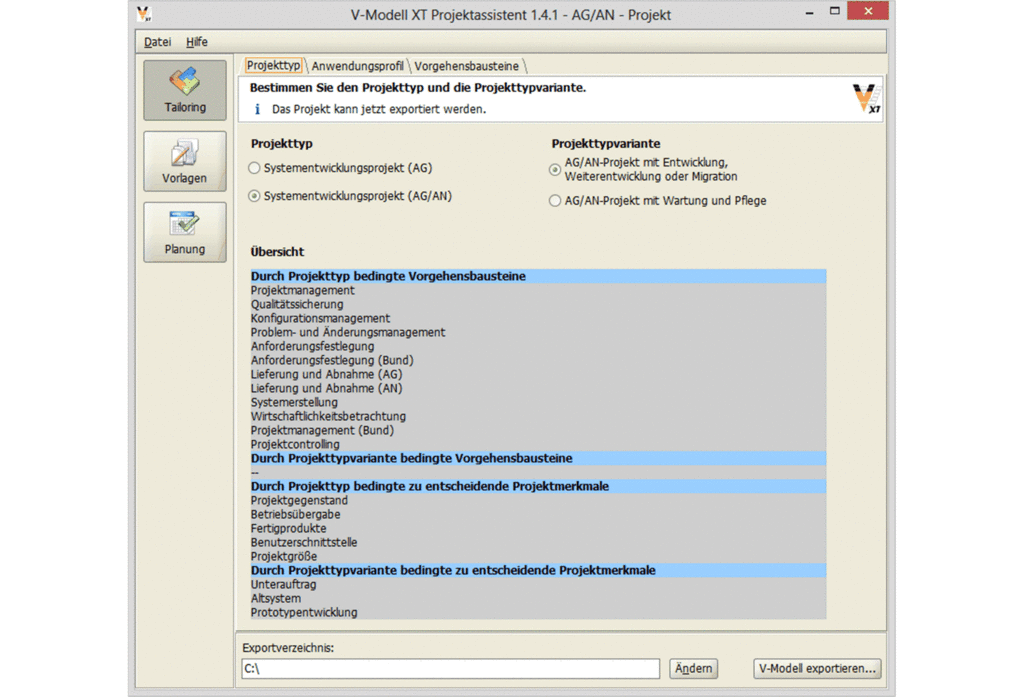This screenshot has width=1024, height=697.
Task: Click into the Exportverzeichnis path field
Action: coord(451,668)
